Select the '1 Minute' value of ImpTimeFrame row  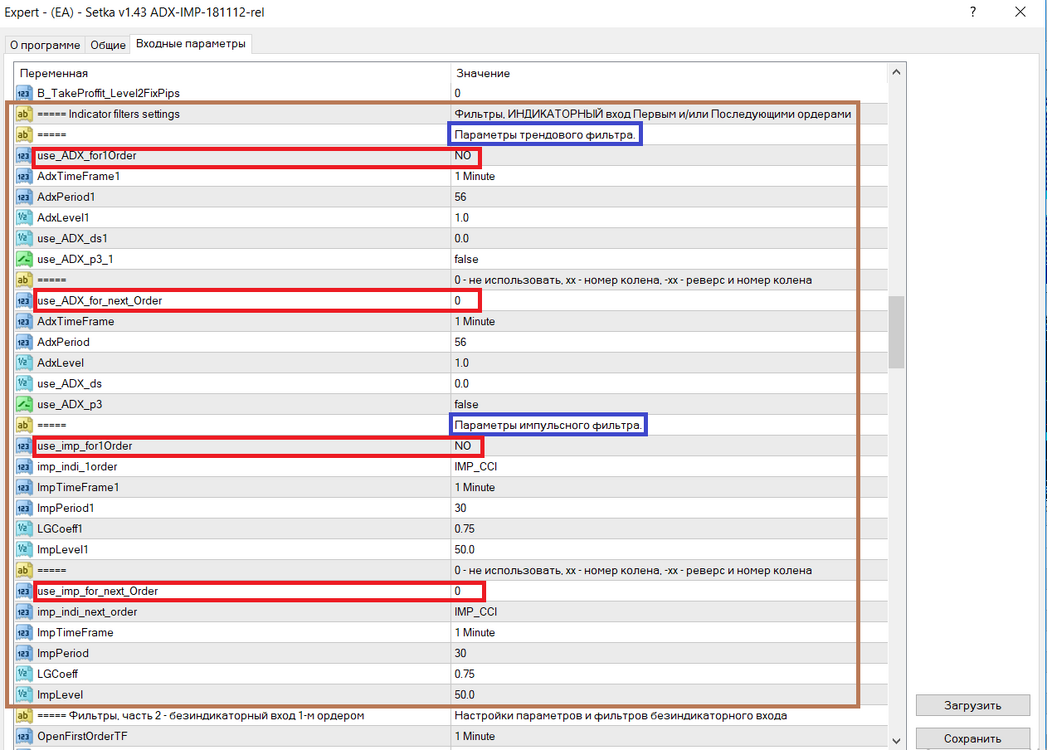pyautogui.click(x=475, y=632)
